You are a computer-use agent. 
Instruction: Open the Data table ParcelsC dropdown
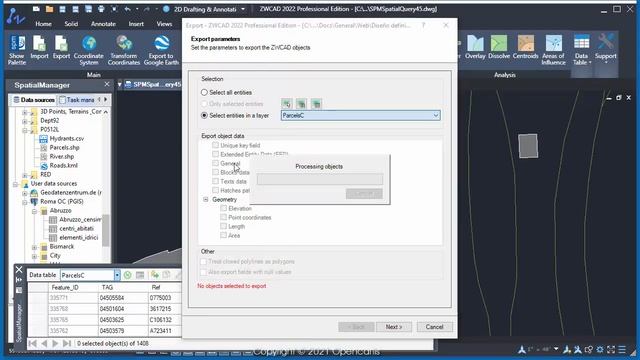tap(117, 275)
